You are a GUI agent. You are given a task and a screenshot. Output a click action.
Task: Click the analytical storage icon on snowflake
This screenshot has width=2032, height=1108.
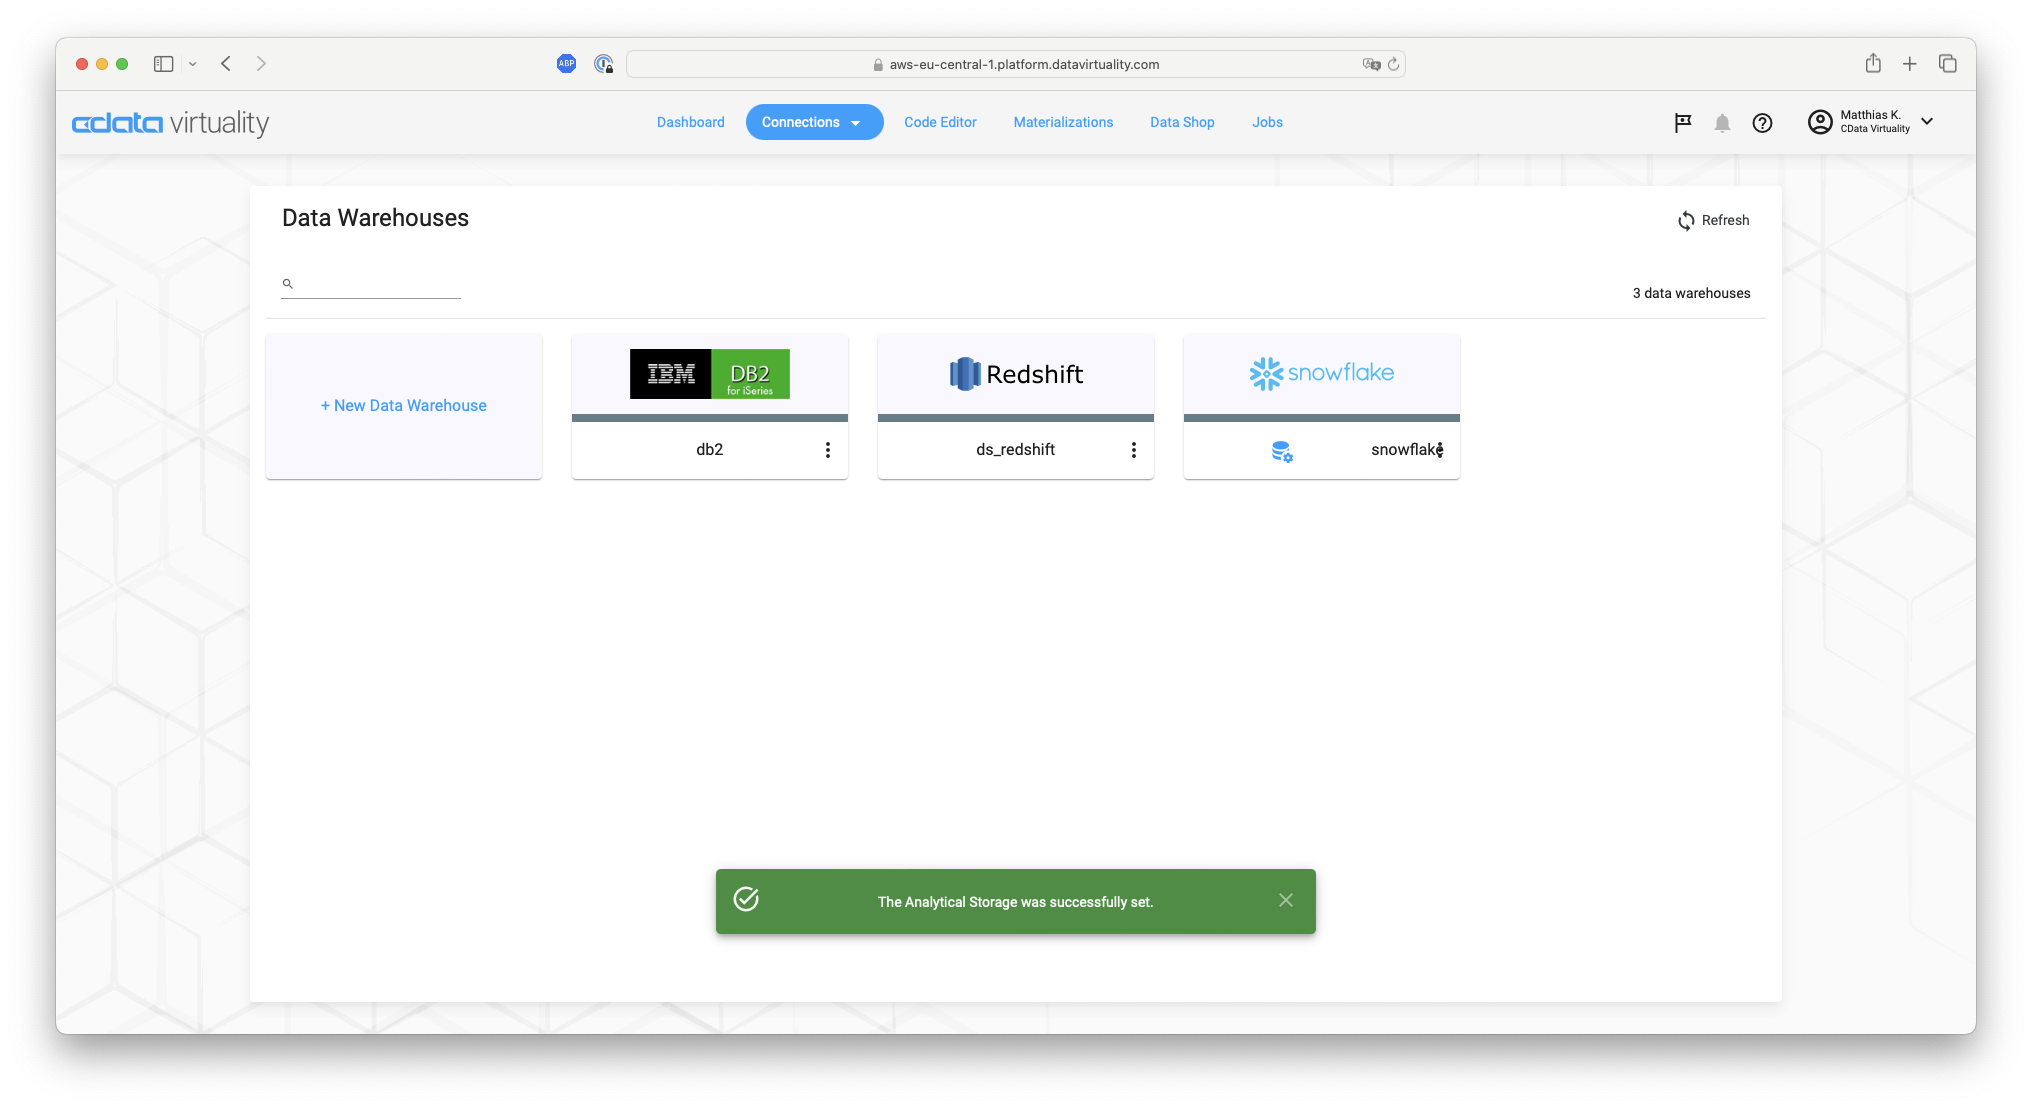[1282, 451]
